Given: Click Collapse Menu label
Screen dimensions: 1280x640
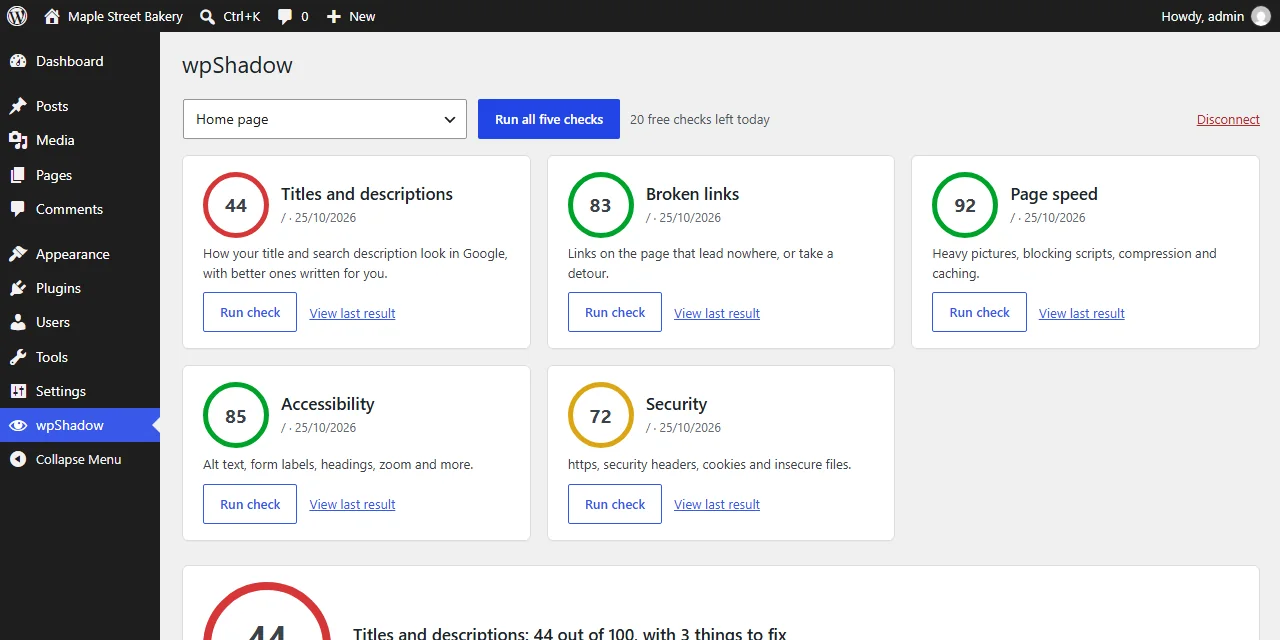Looking at the screenshot, I should [78, 459].
